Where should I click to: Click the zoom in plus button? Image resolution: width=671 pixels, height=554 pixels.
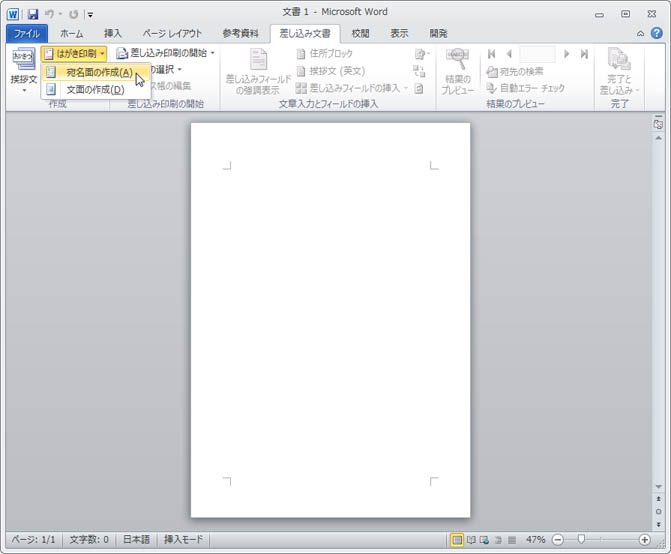[x=644, y=539]
